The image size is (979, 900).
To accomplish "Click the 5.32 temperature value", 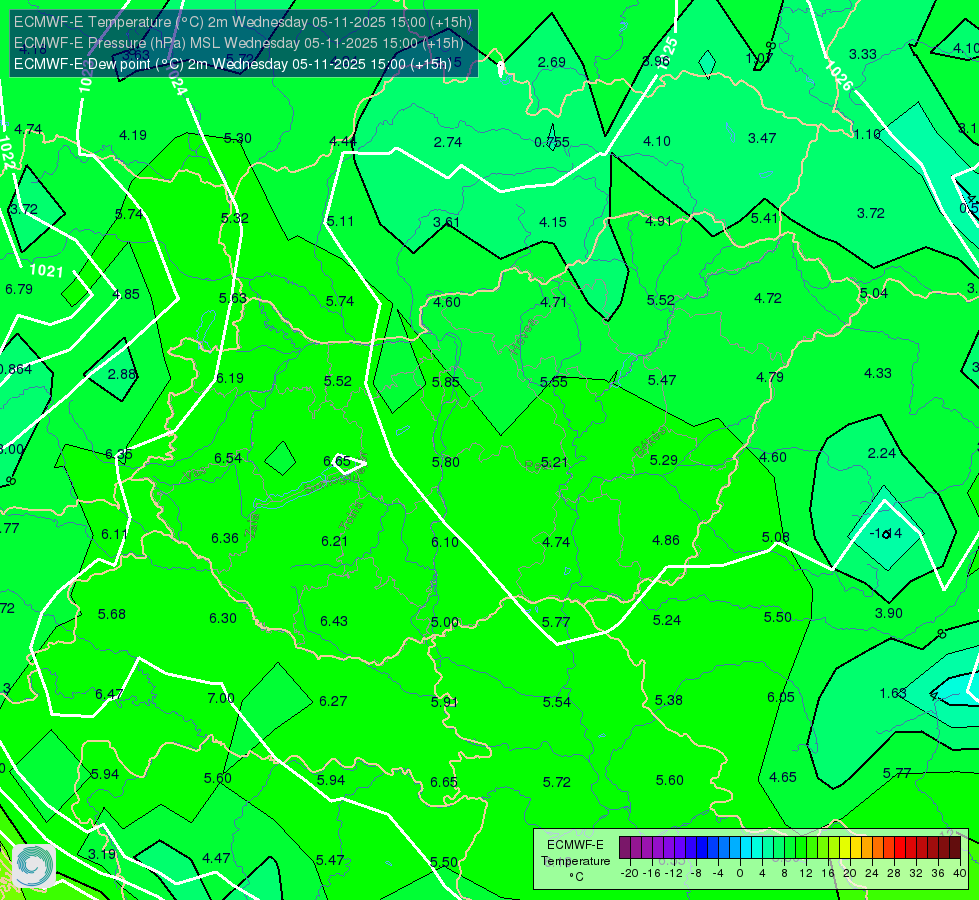I will tap(235, 219).
